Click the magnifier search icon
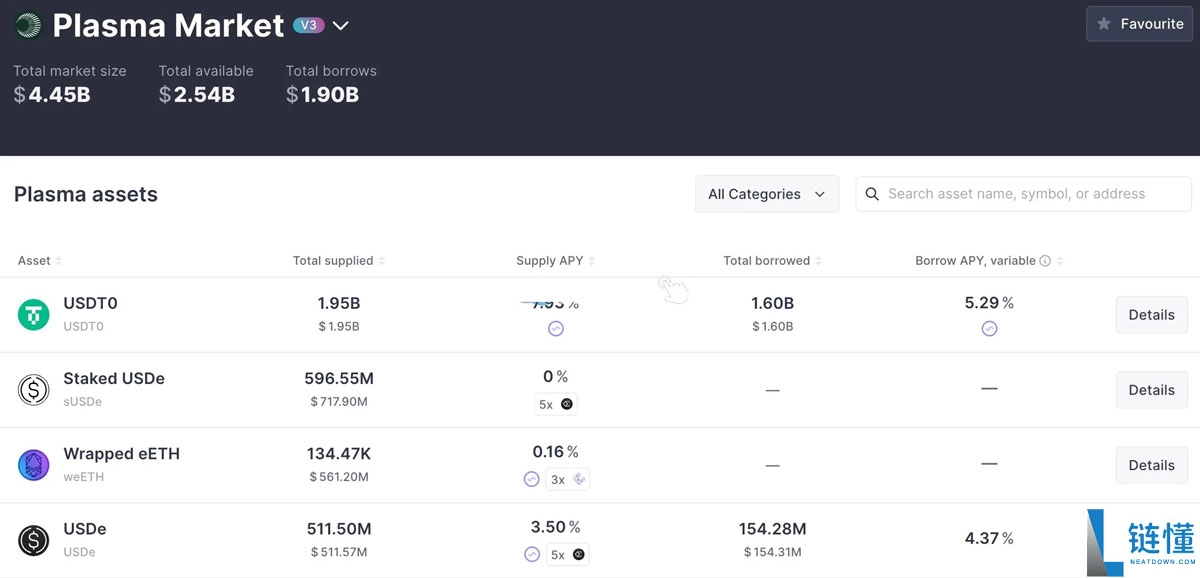The image size is (1200, 578). pos(872,194)
